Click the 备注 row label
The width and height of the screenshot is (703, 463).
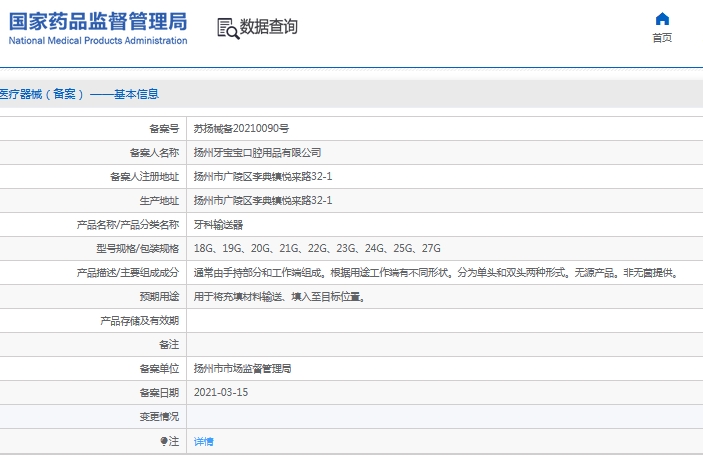[x=169, y=344]
